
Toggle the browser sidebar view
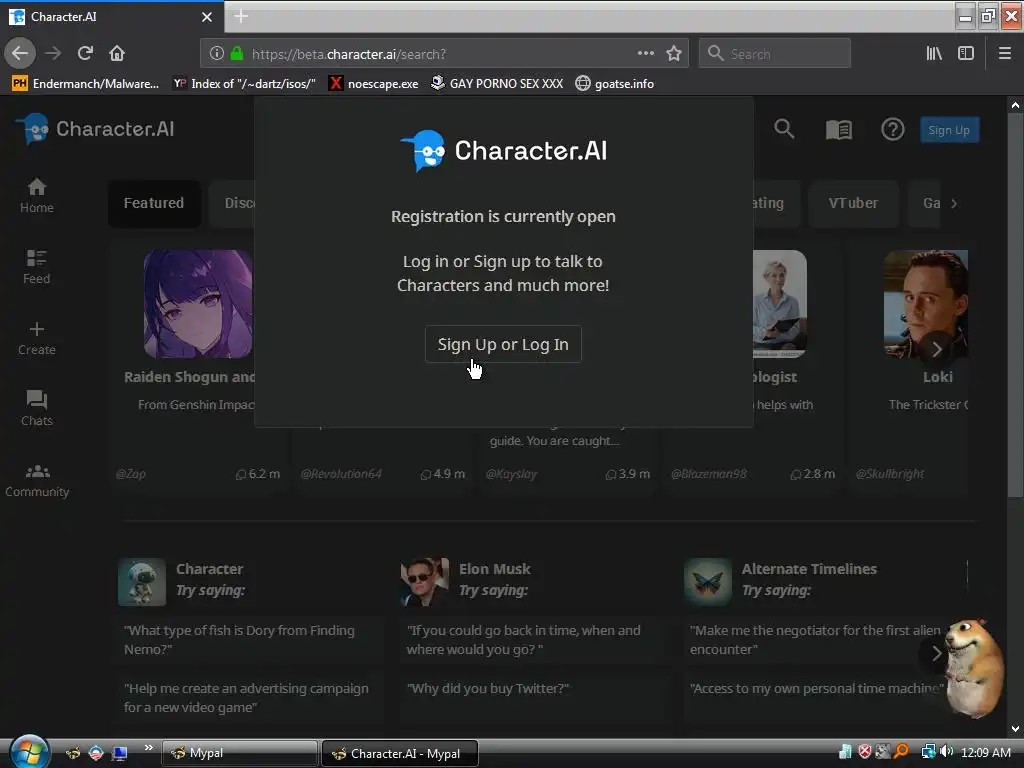click(966, 54)
